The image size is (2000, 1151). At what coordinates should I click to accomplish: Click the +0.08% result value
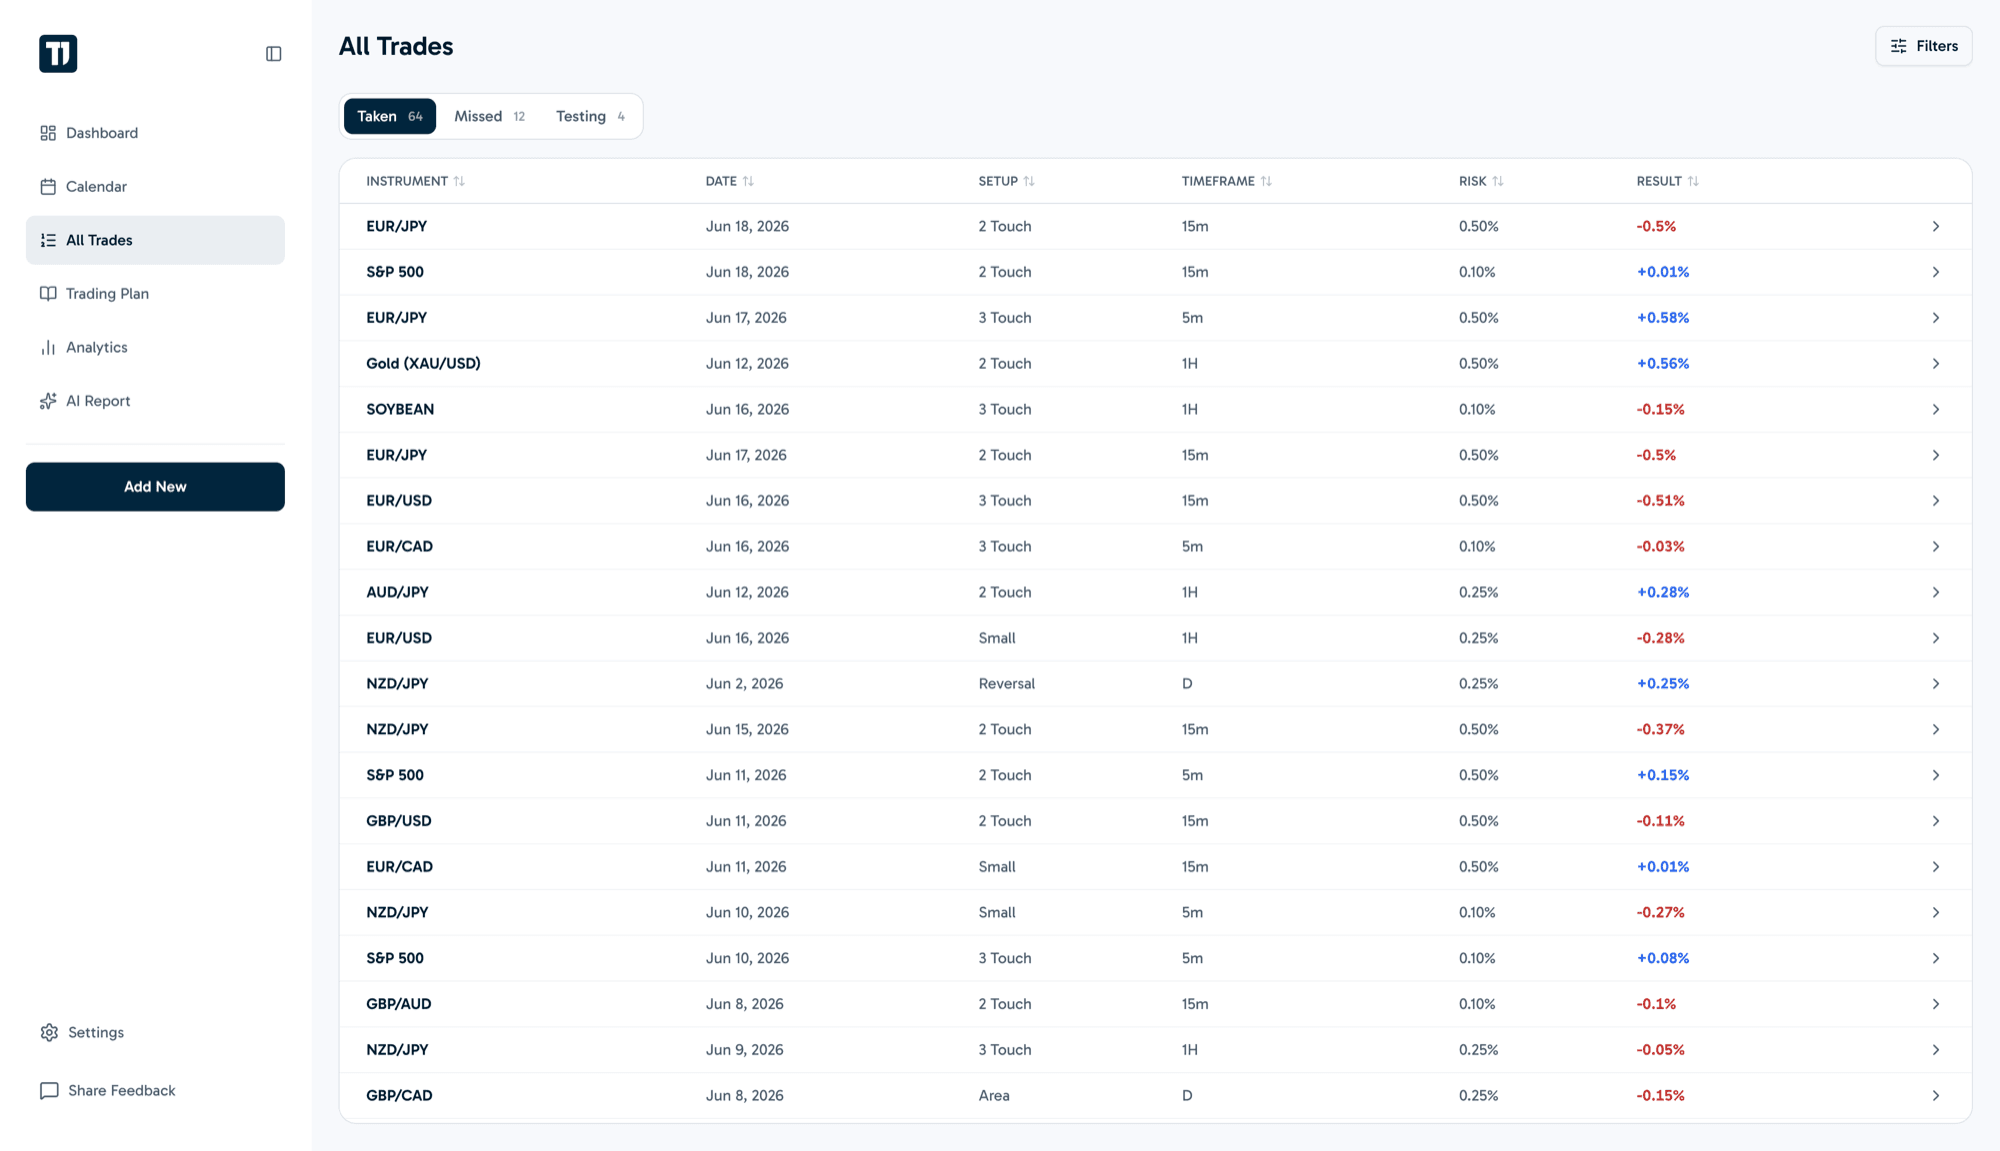point(1663,958)
